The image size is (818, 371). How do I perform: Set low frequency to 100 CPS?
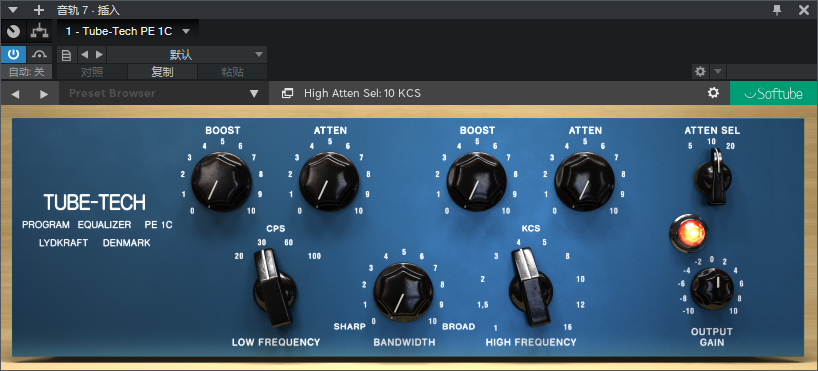[x=314, y=256]
